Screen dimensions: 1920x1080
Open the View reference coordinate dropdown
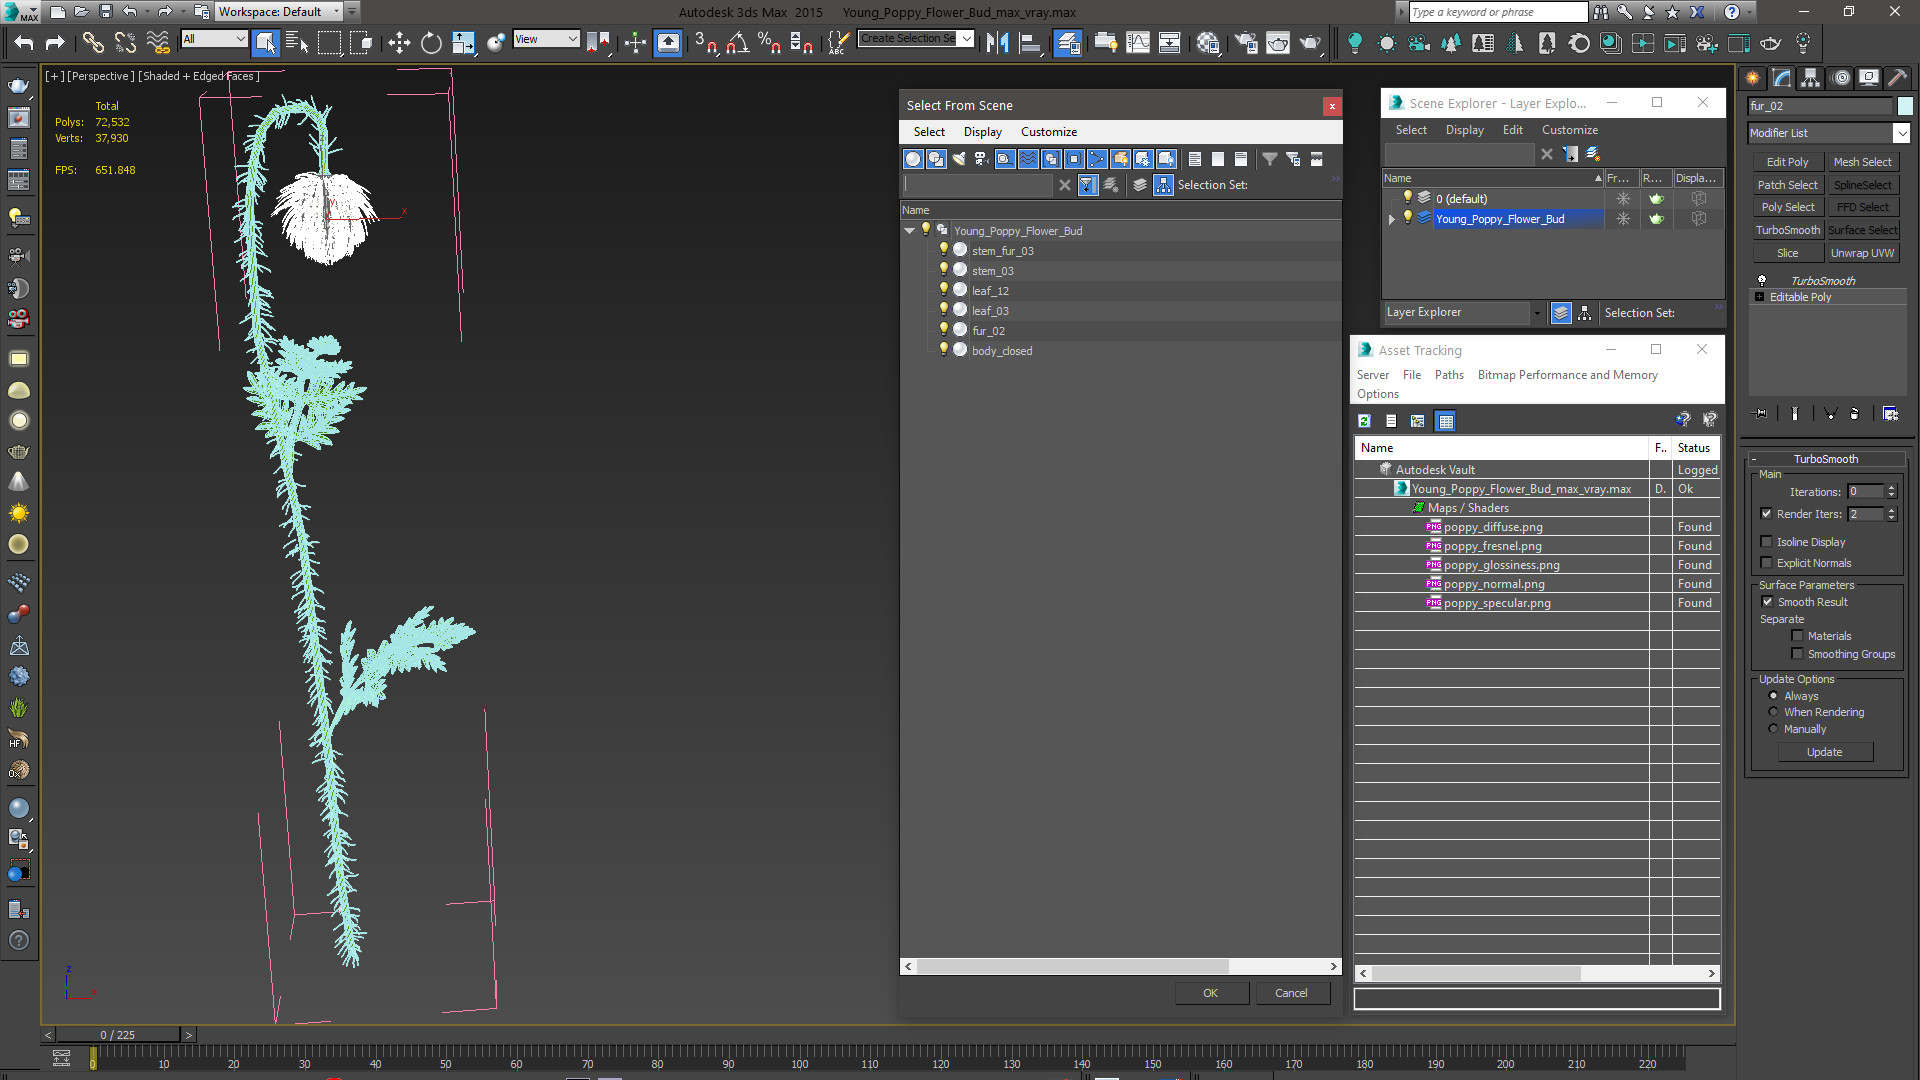coord(546,39)
